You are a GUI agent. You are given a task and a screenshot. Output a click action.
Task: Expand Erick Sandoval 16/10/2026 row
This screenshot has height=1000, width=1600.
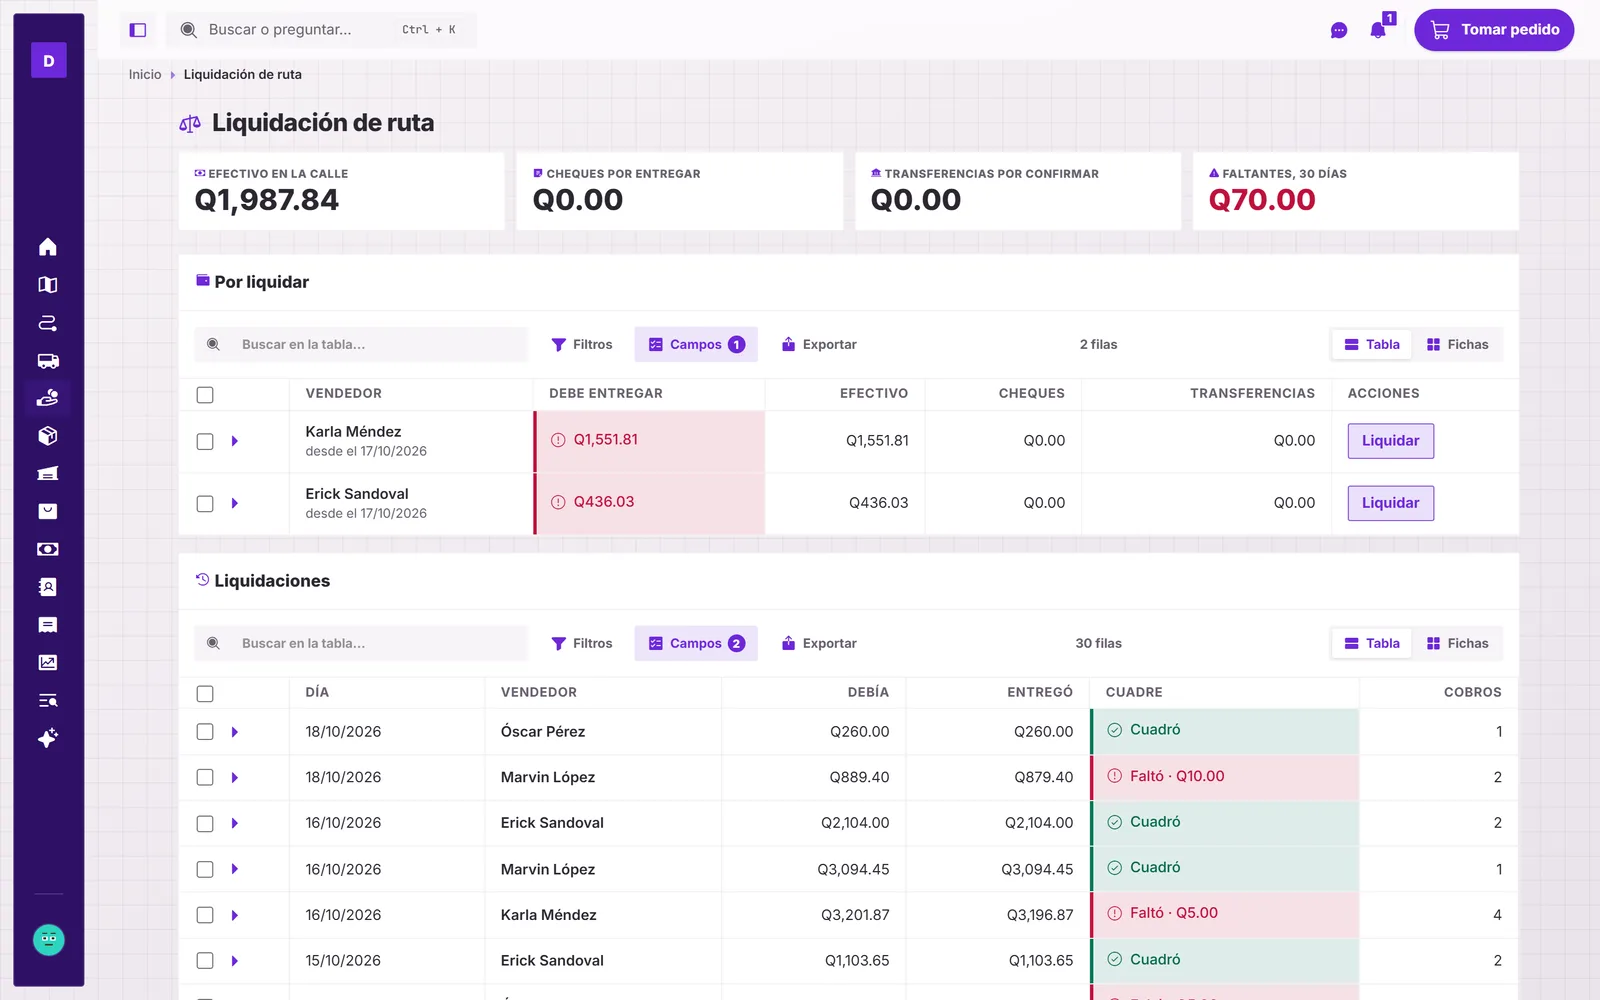pos(235,823)
